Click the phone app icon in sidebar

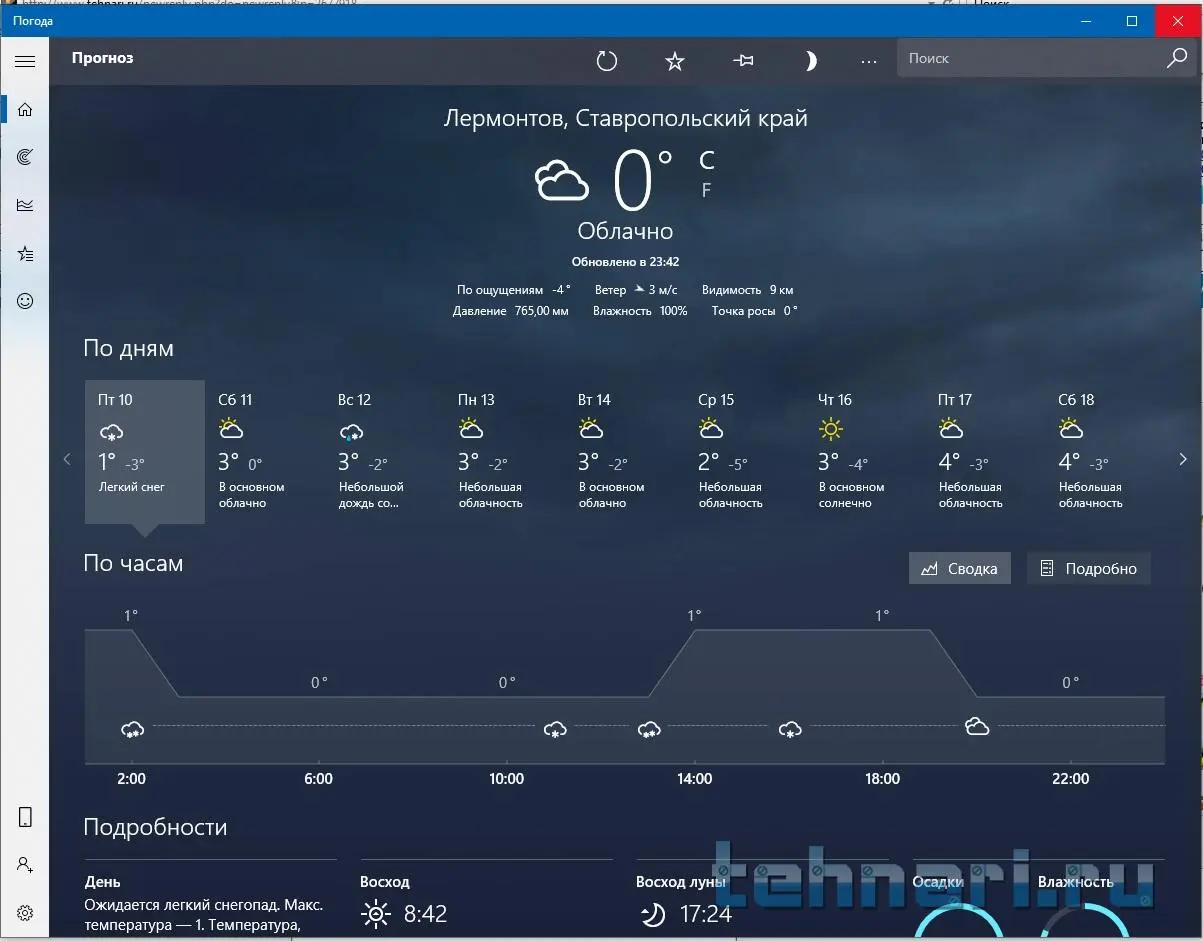click(x=25, y=817)
